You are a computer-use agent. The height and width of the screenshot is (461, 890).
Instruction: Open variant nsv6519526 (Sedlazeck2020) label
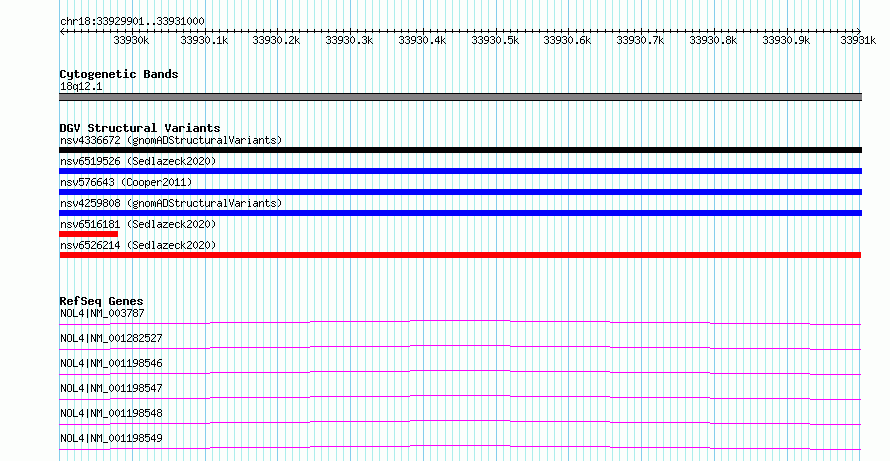(138, 161)
